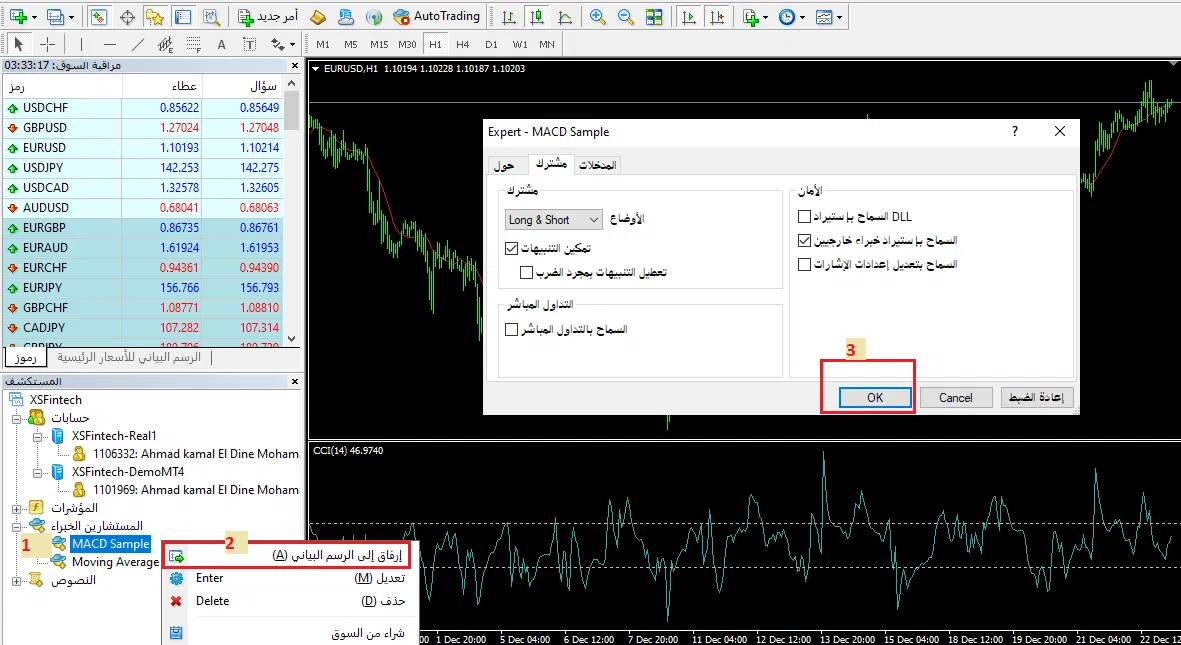Switch chart timeframe to H4
The width and height of the screenshot is (1181, 645).
click(462, 44)
